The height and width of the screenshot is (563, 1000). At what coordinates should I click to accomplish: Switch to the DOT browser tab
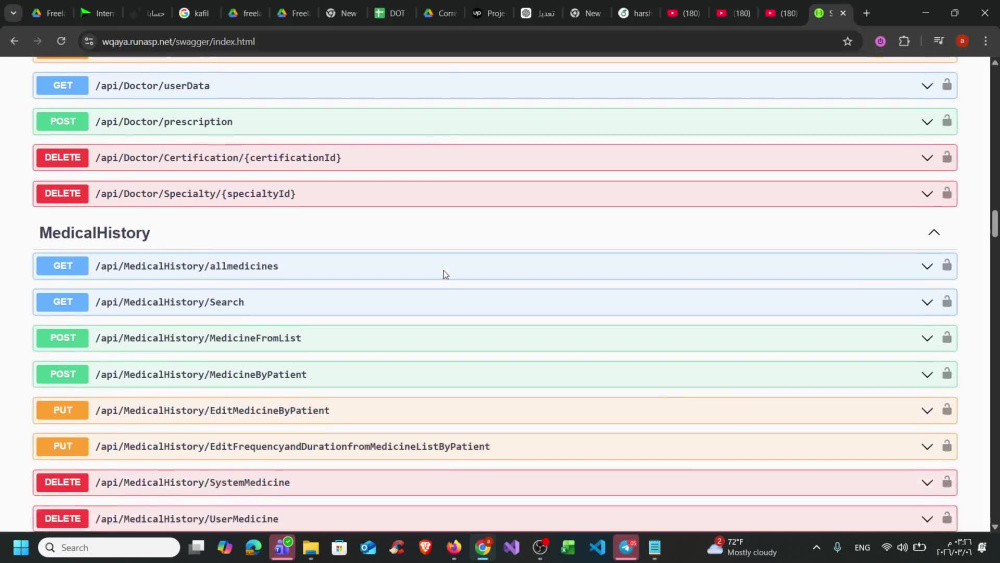pos(390,13)
